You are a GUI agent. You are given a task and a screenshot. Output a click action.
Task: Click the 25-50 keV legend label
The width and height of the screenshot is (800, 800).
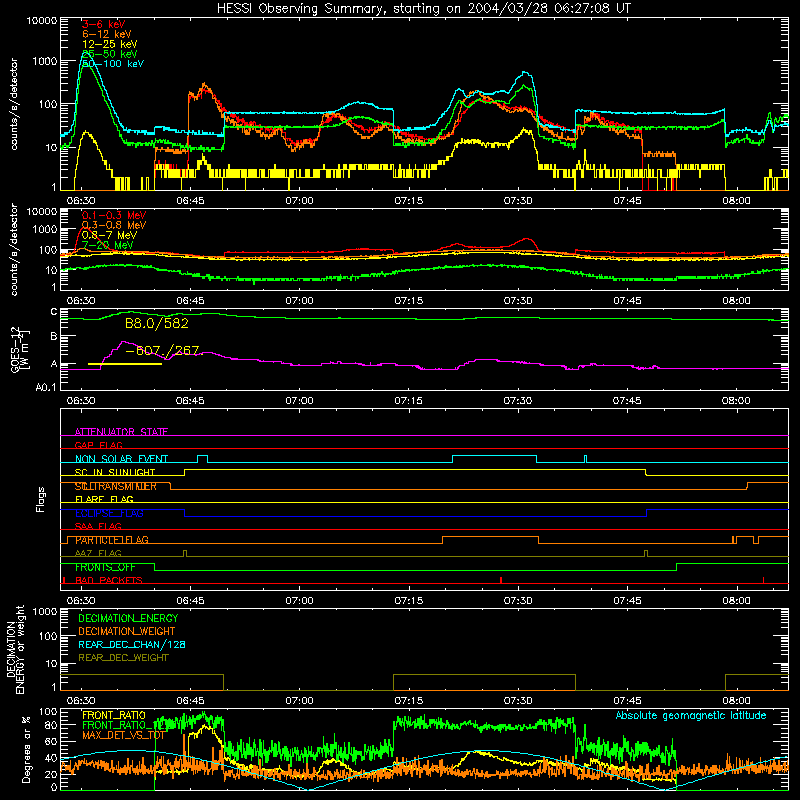pos(109,54)
